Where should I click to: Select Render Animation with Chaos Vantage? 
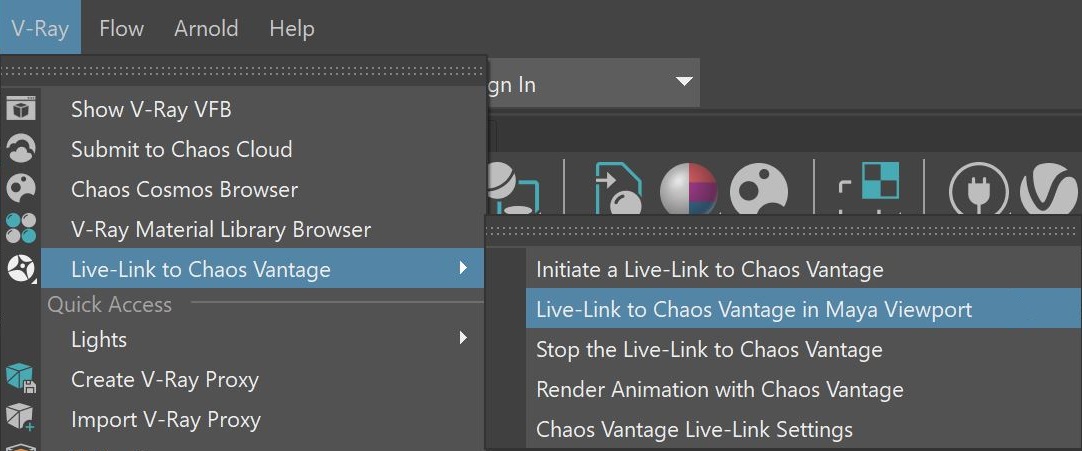click(803, 389)
